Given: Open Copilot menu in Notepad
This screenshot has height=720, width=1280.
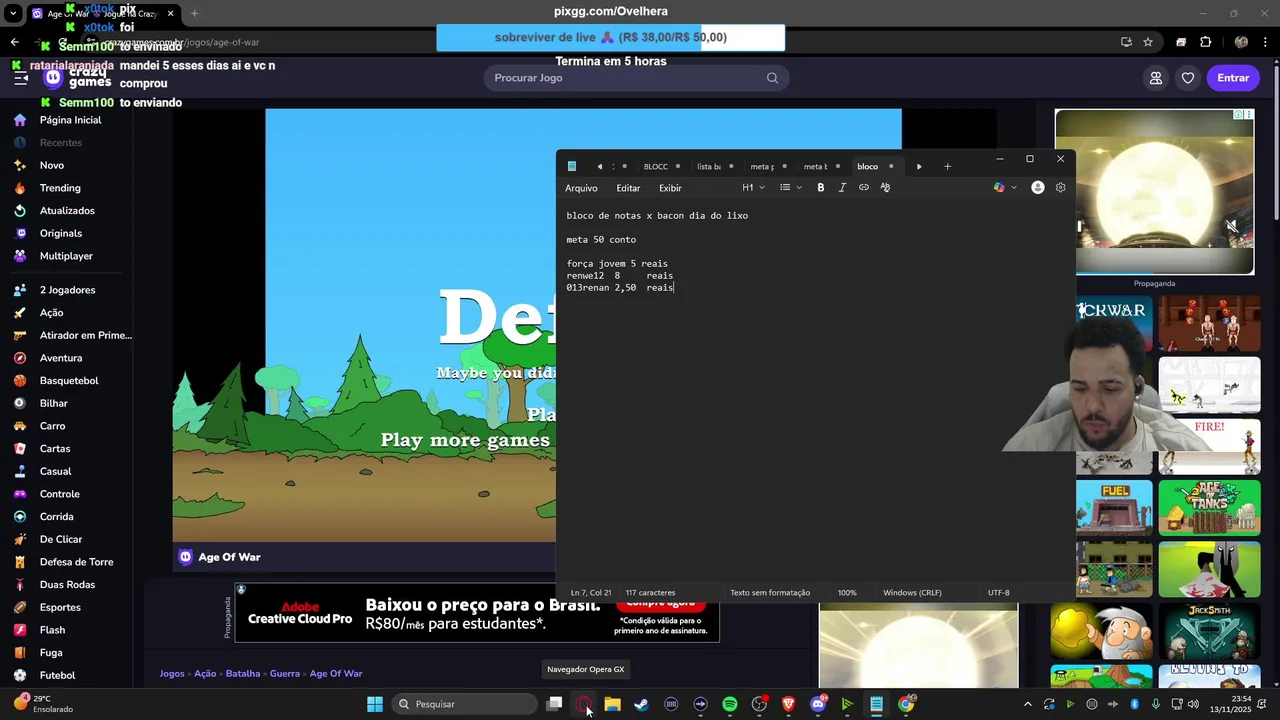Looking at the screenshot, I should [x=1005, y=188].
